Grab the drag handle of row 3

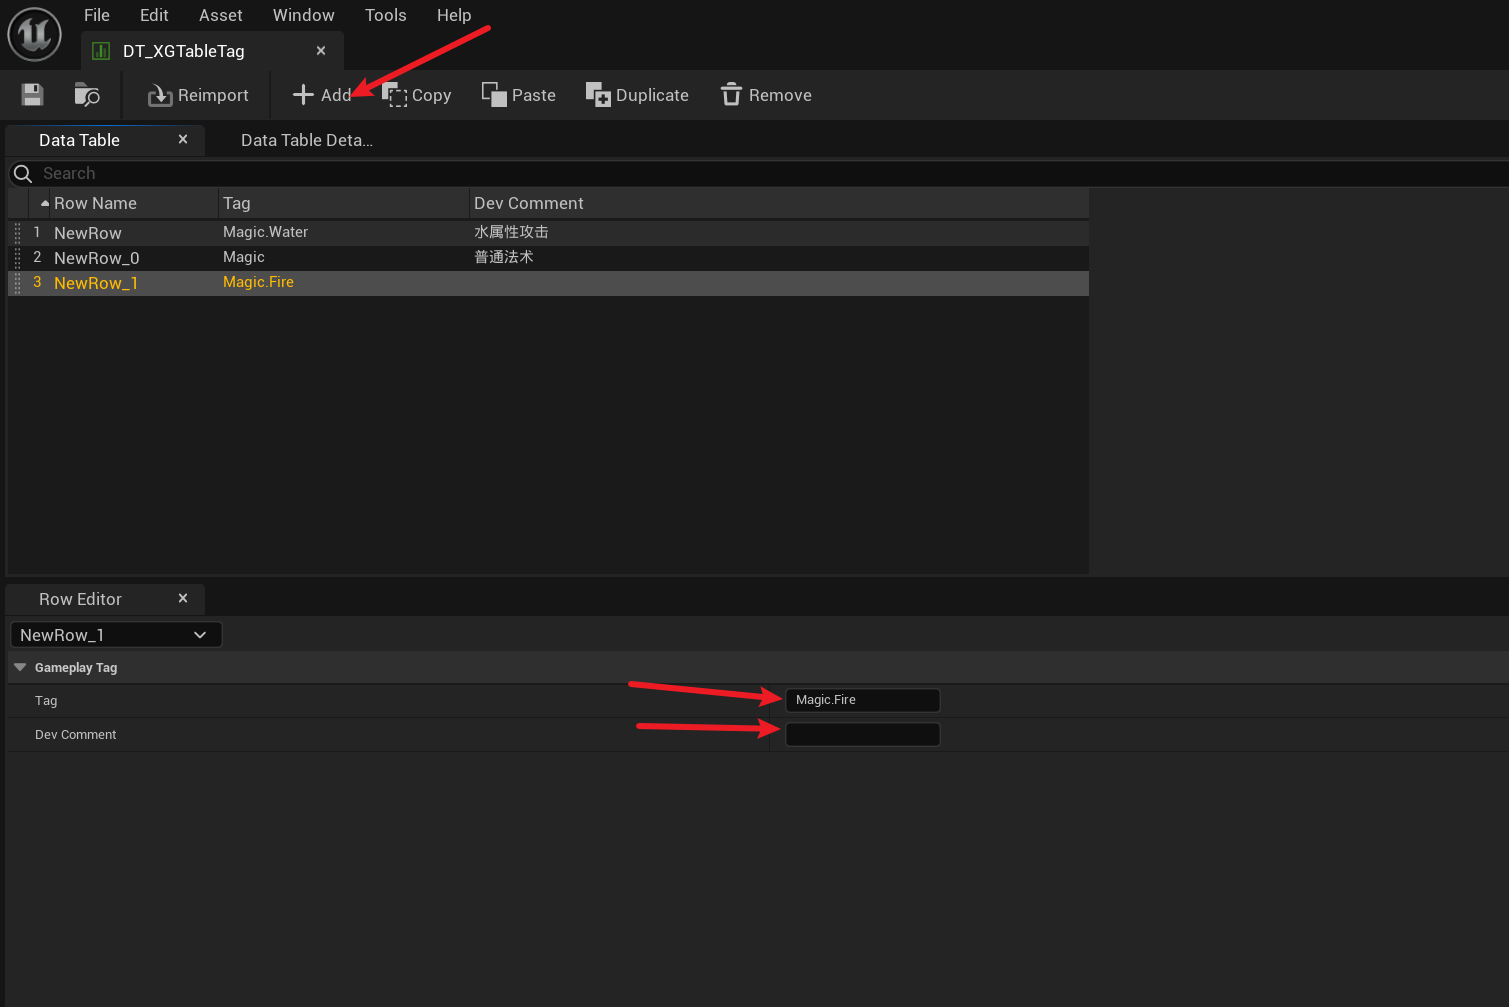pyautogui.click(x=17, y=283)
